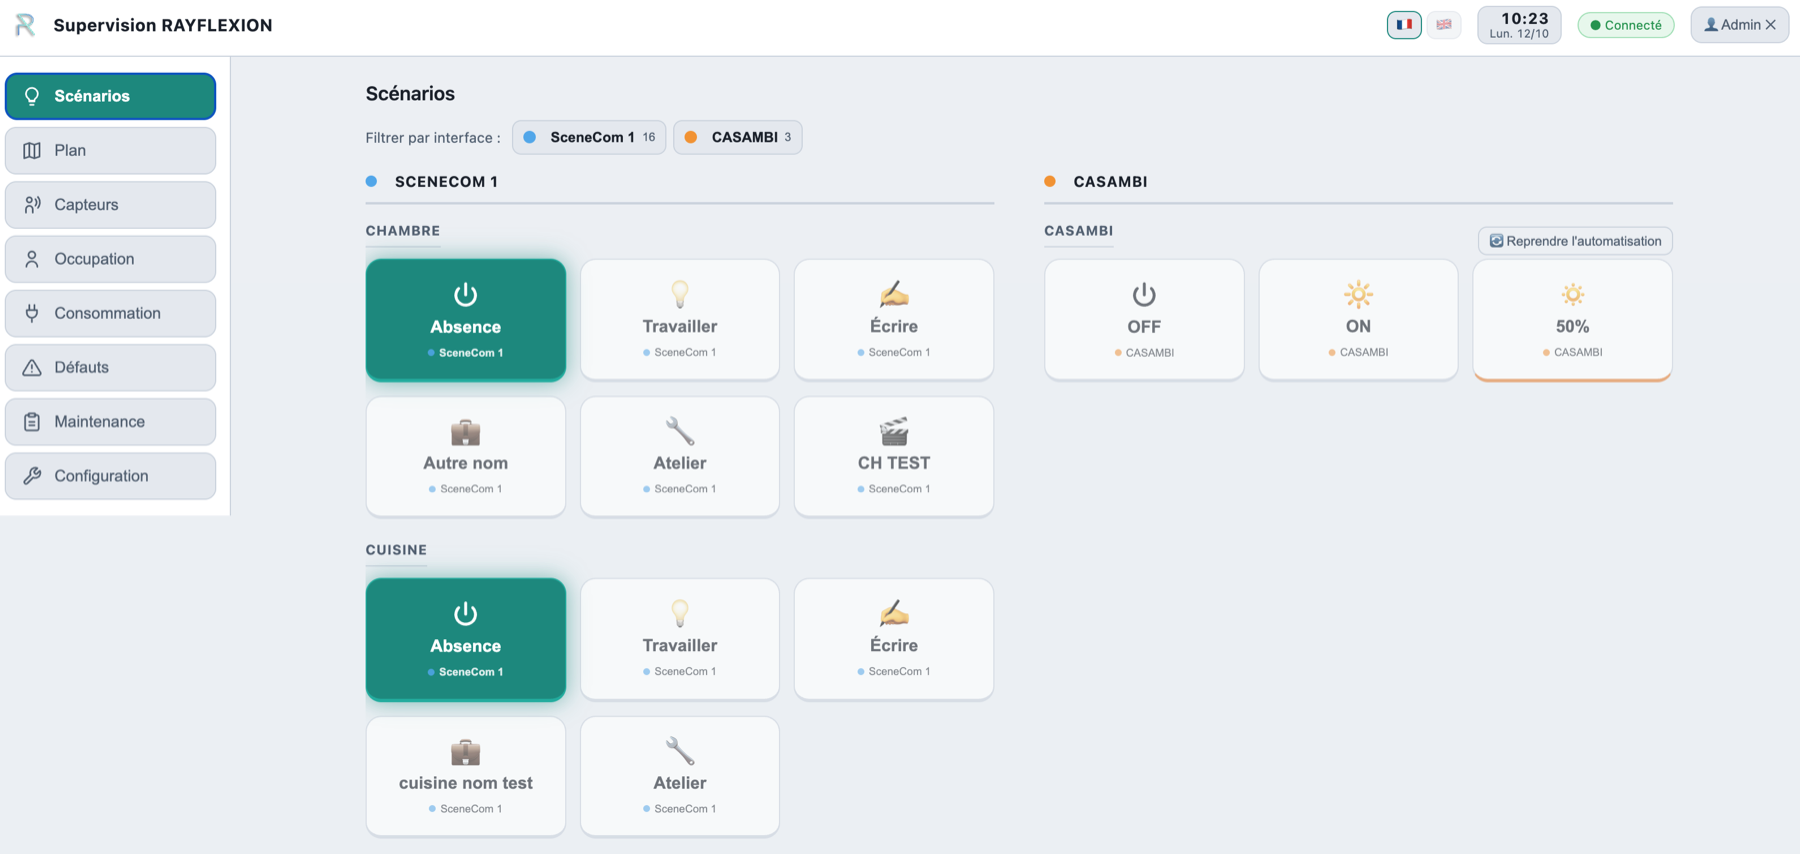Select the Absence scenario in Cuisine
Screen dimensions: 1800x854
466,639
